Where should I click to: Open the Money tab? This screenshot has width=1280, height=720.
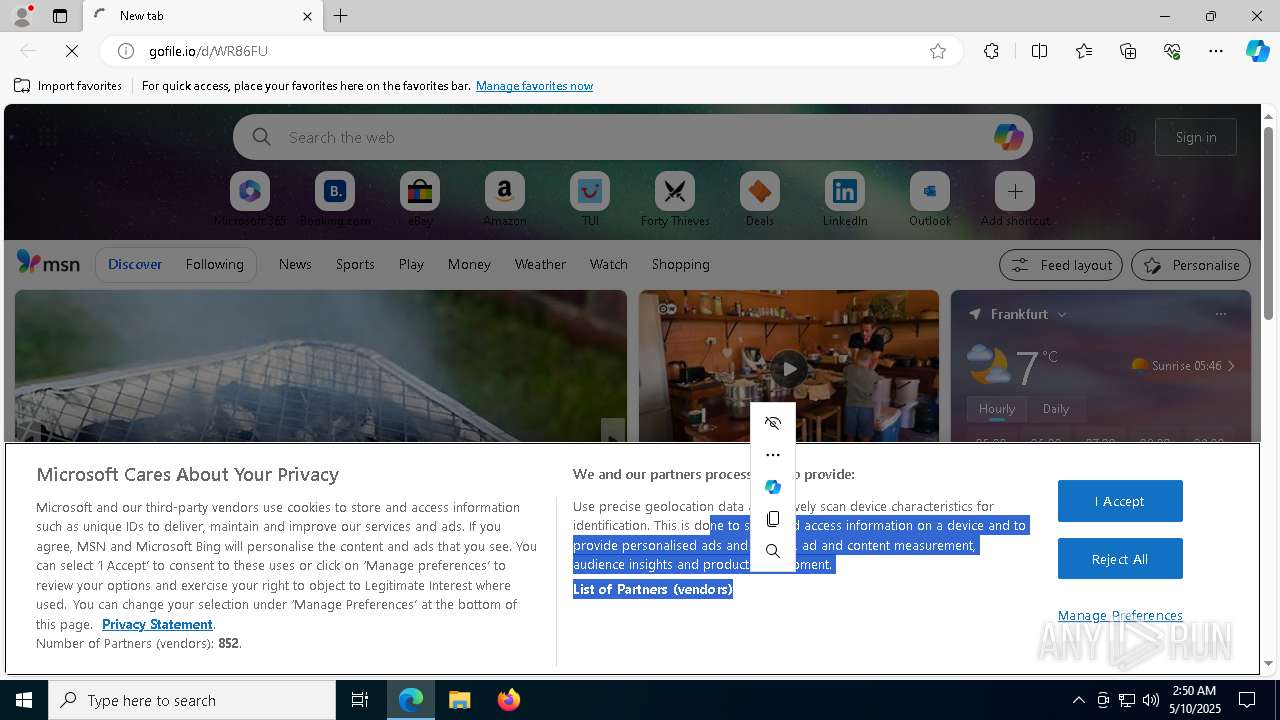coord(469,264)
